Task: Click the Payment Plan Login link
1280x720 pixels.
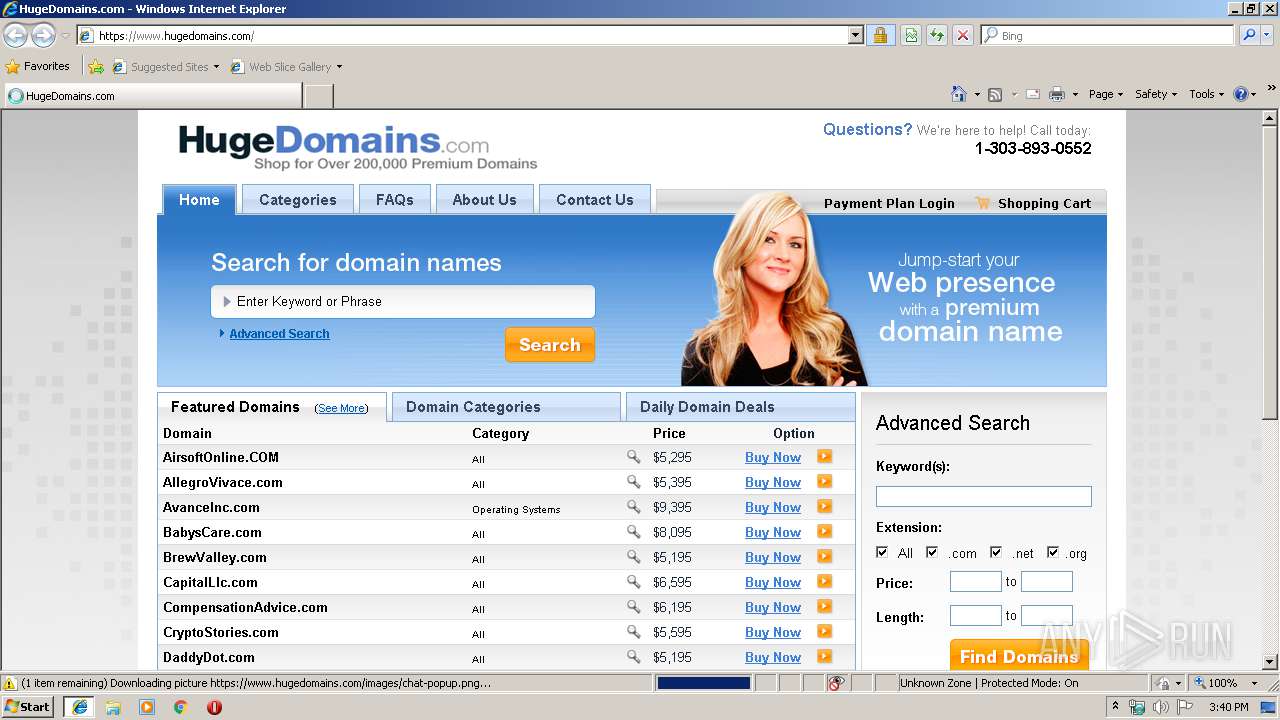Action: [x=889, y=203]
